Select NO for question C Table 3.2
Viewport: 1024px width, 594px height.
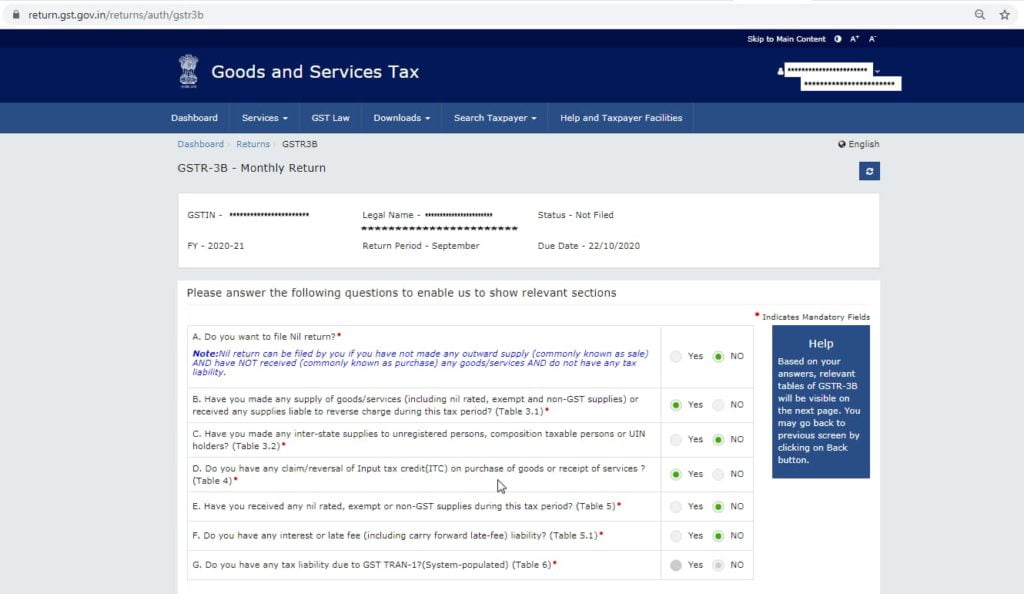pyautogui.click(x=718, y=440)
